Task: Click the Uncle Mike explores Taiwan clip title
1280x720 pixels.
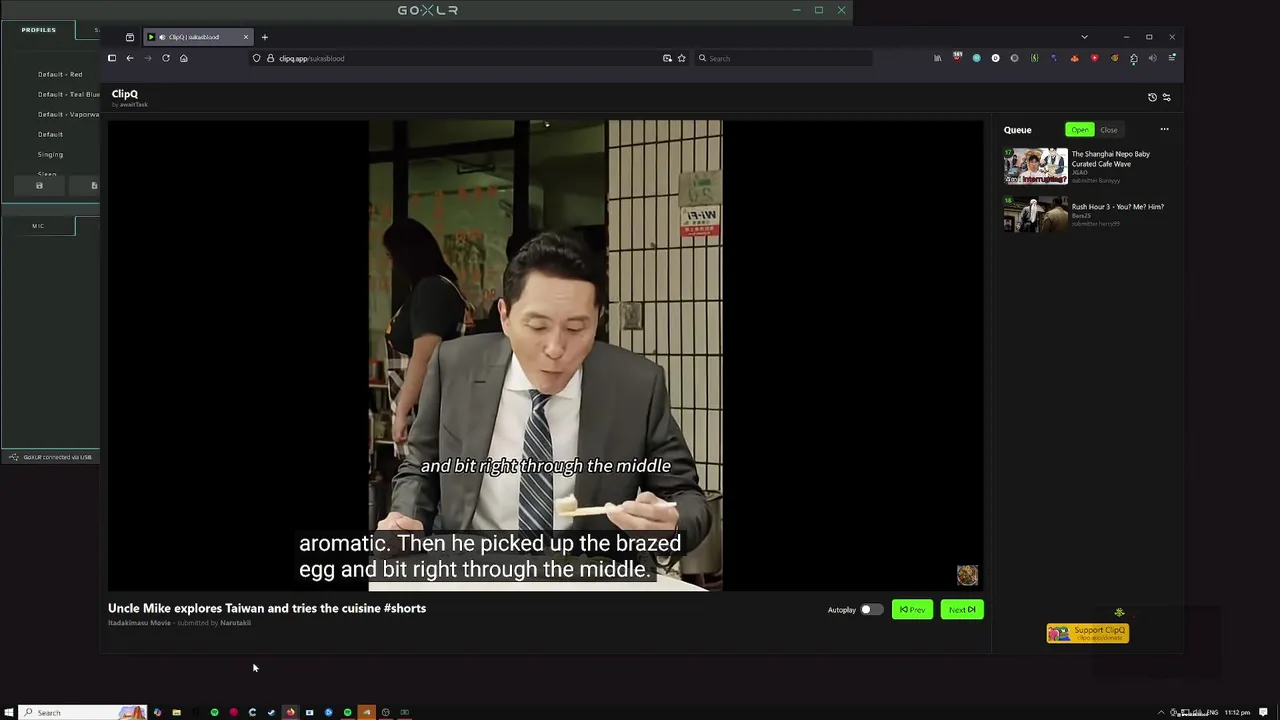Action: coord(267,608)
